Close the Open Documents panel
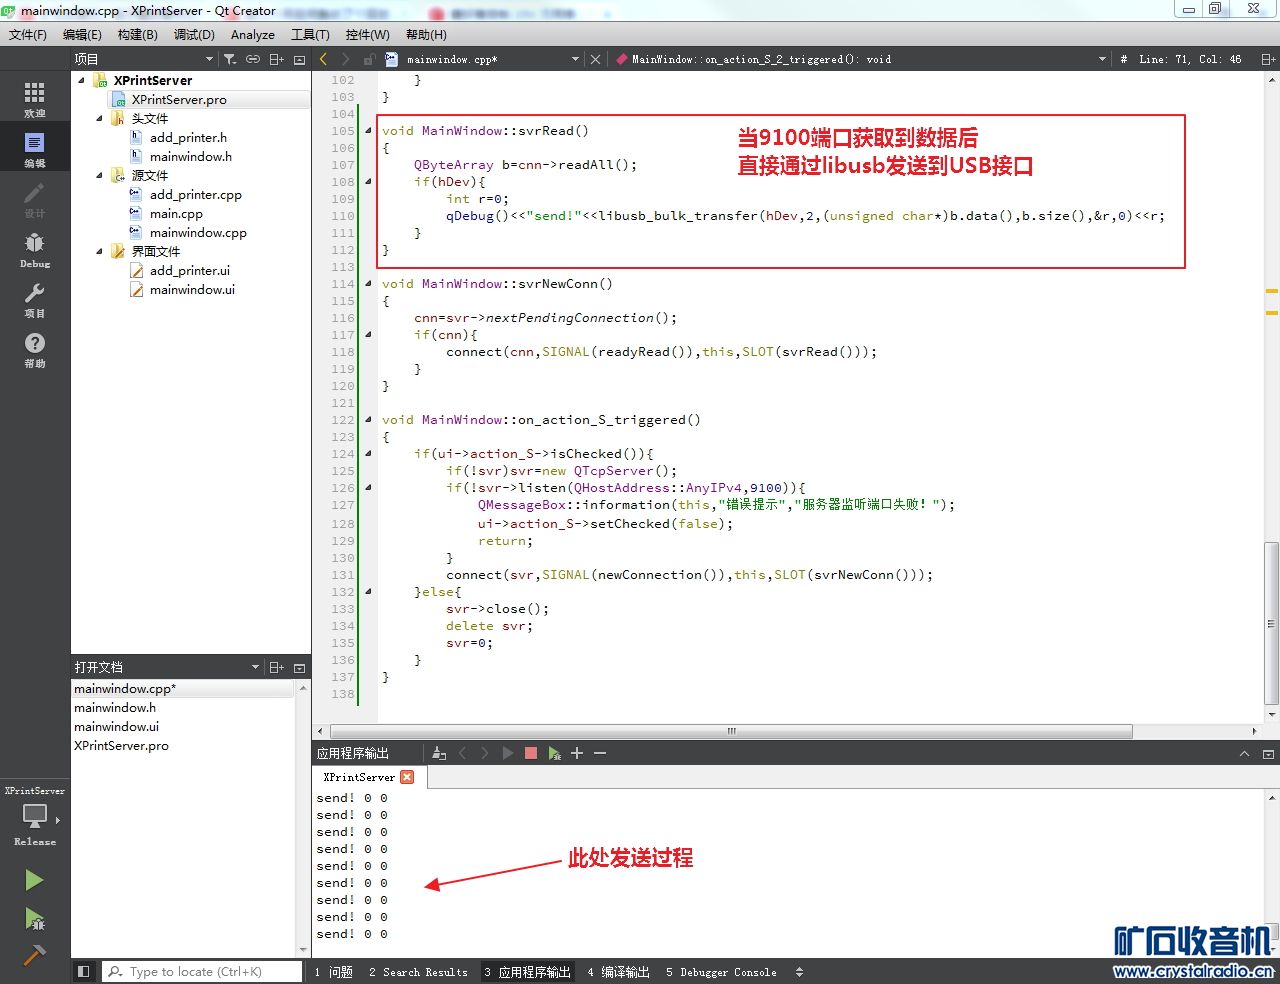 click(x=299, y=667)
